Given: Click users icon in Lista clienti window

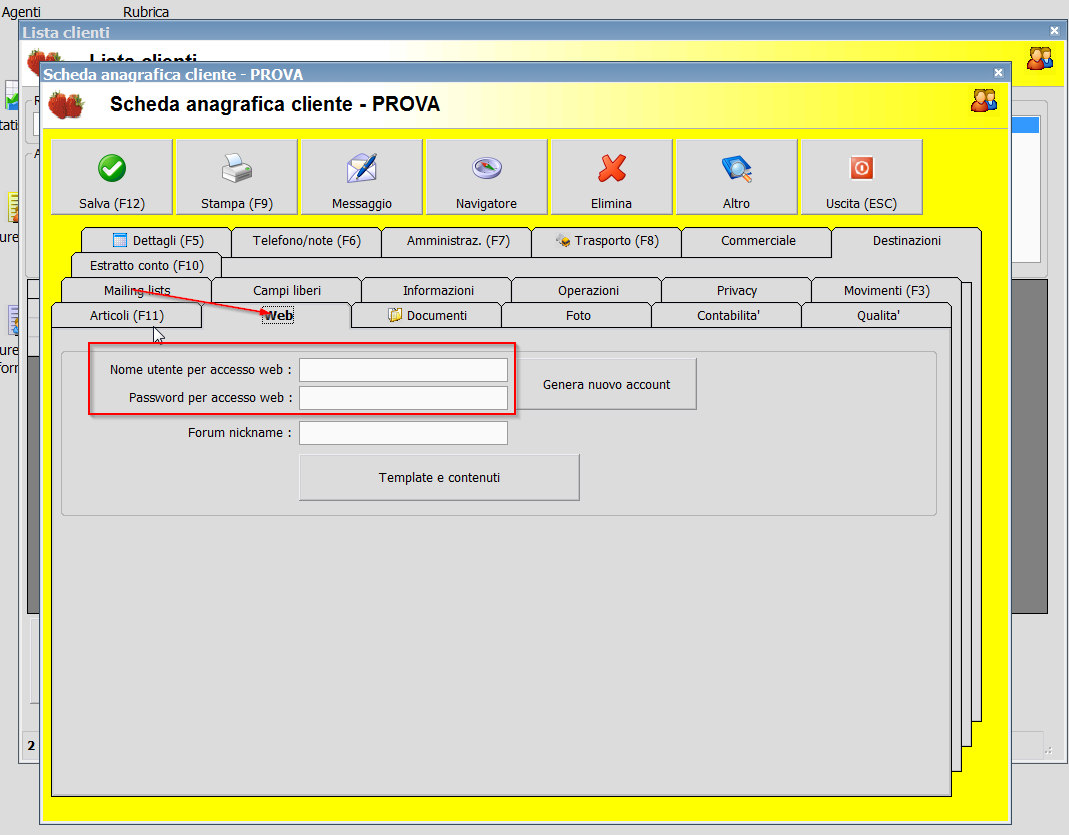Looking at the screenshot, I should tap(1040, 58).
